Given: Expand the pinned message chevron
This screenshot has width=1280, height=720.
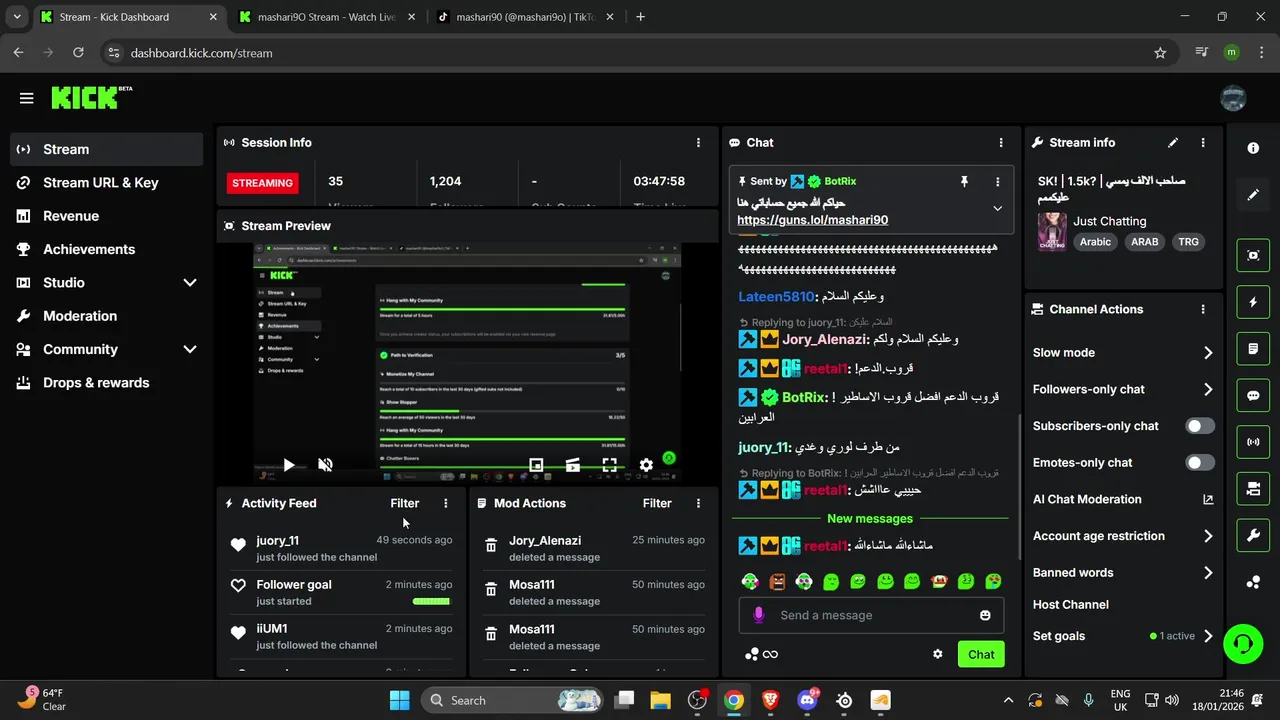Looking at the screenshot, I should pos(997,209).
